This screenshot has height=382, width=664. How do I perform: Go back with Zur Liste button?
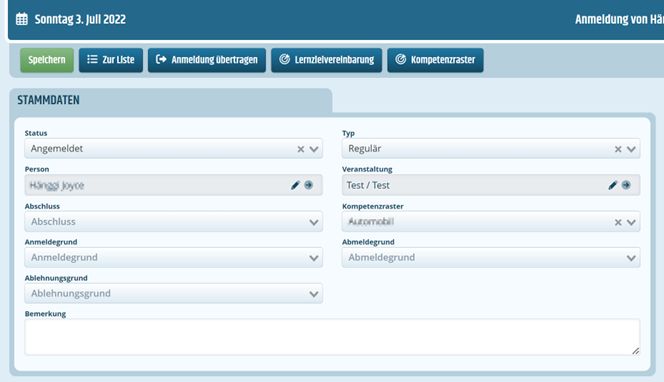coord(111,60)
